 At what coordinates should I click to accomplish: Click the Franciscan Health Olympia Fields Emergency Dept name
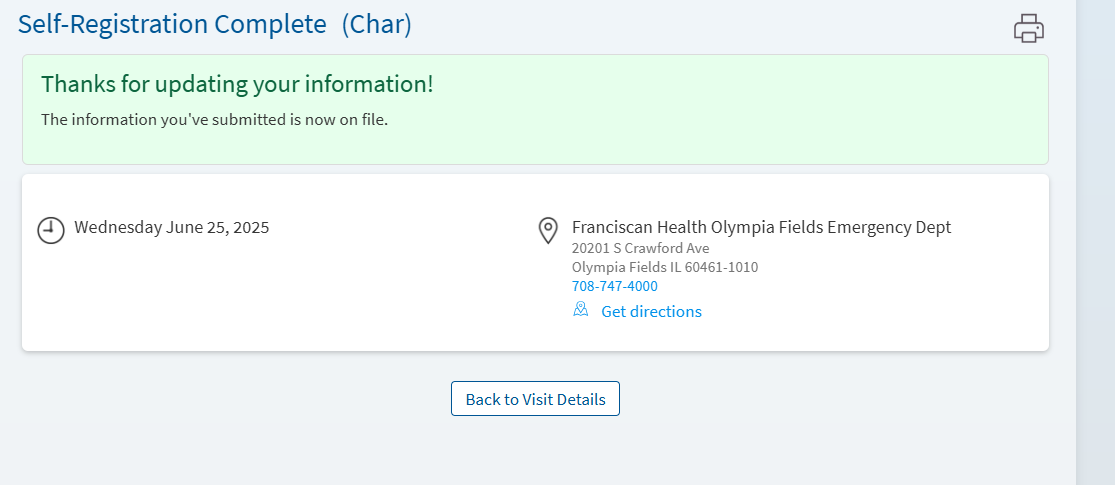(762, 228)
